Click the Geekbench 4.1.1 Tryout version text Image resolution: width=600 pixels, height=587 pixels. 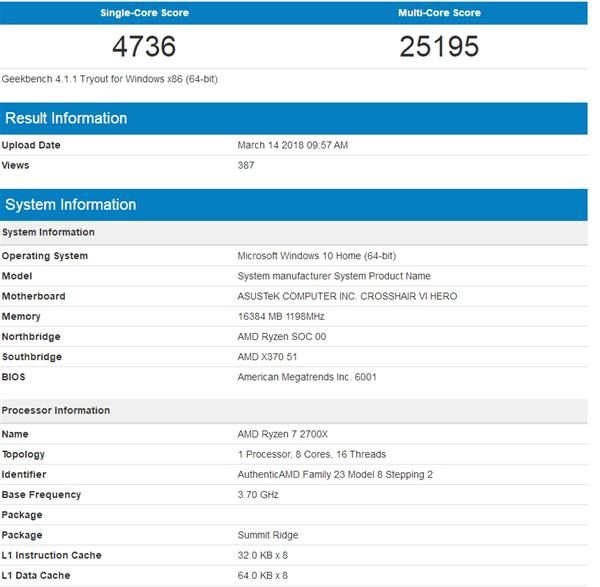109,80
